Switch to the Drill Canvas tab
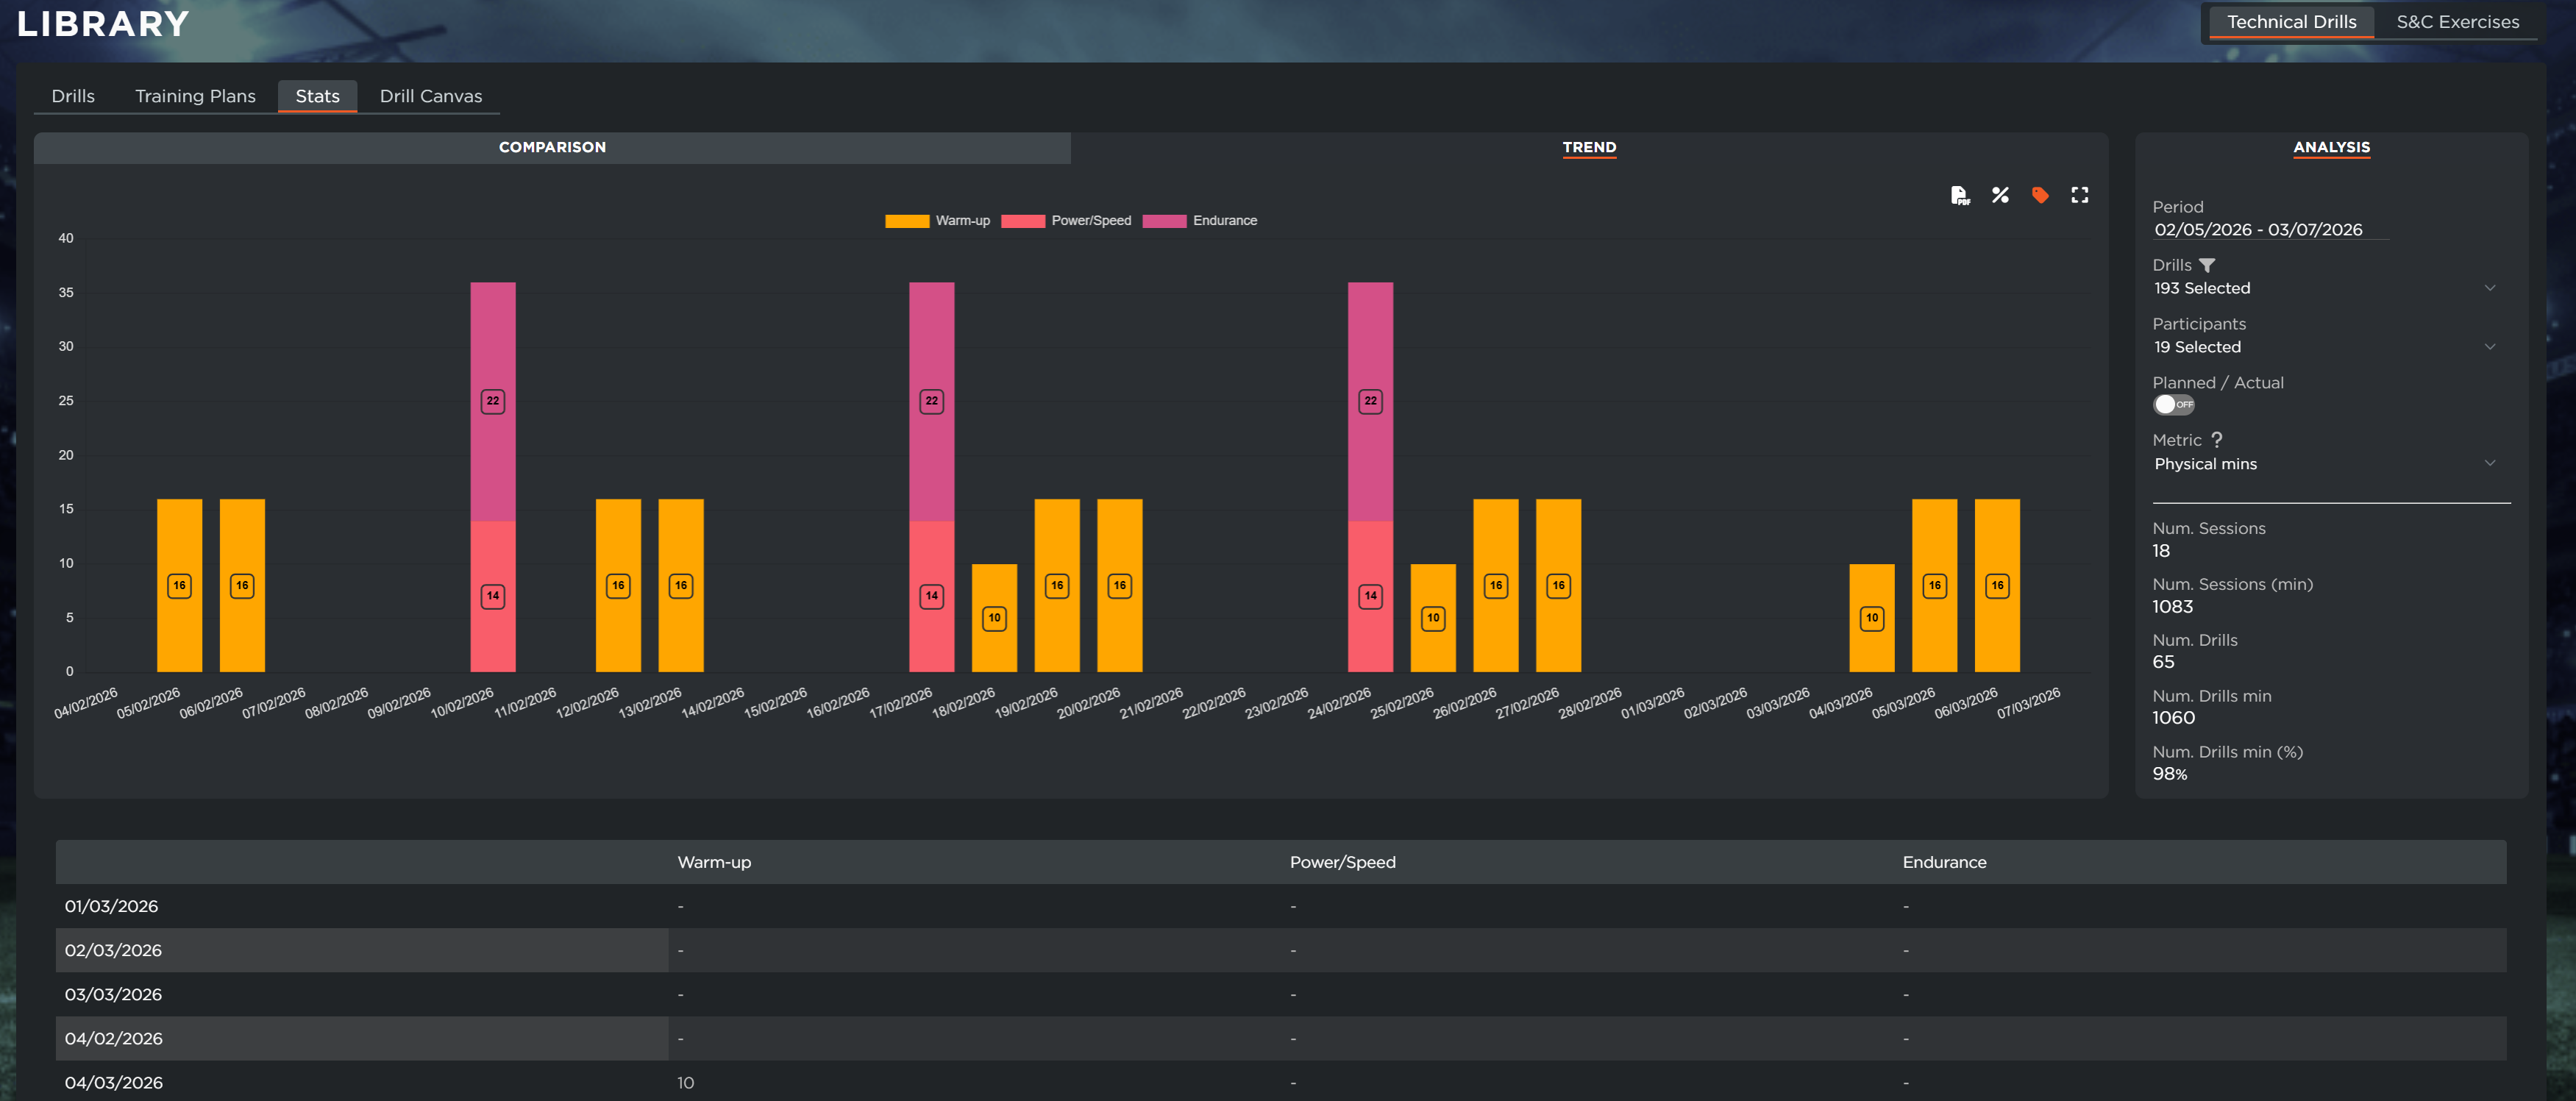The width and height of the screenshot is (2576, 1101). (x=430, y=96)
